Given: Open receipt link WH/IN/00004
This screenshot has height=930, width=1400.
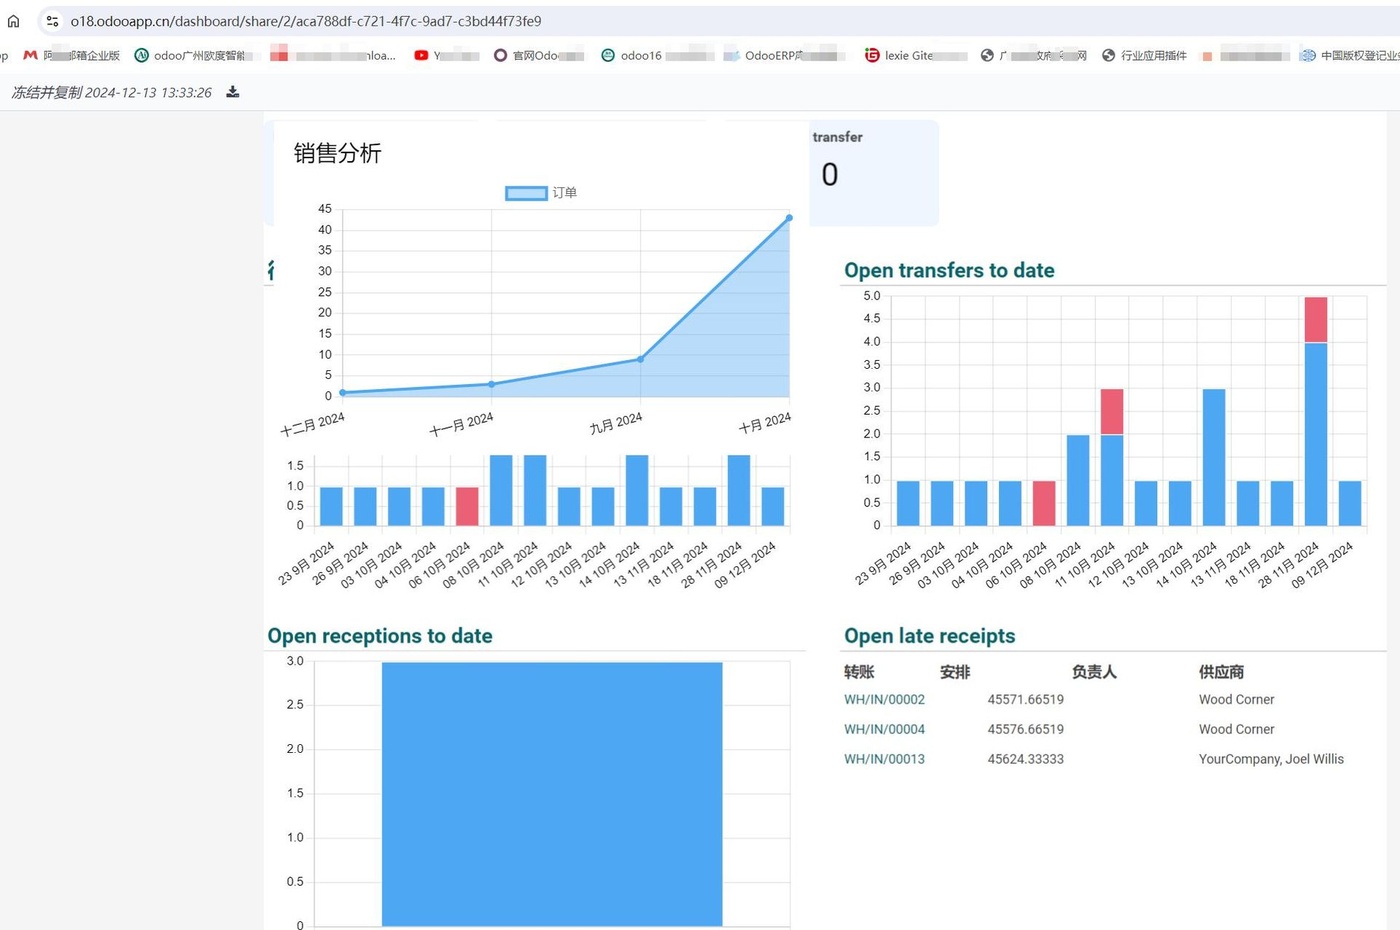Looking at the screenshot, I should tap(884, 730).
